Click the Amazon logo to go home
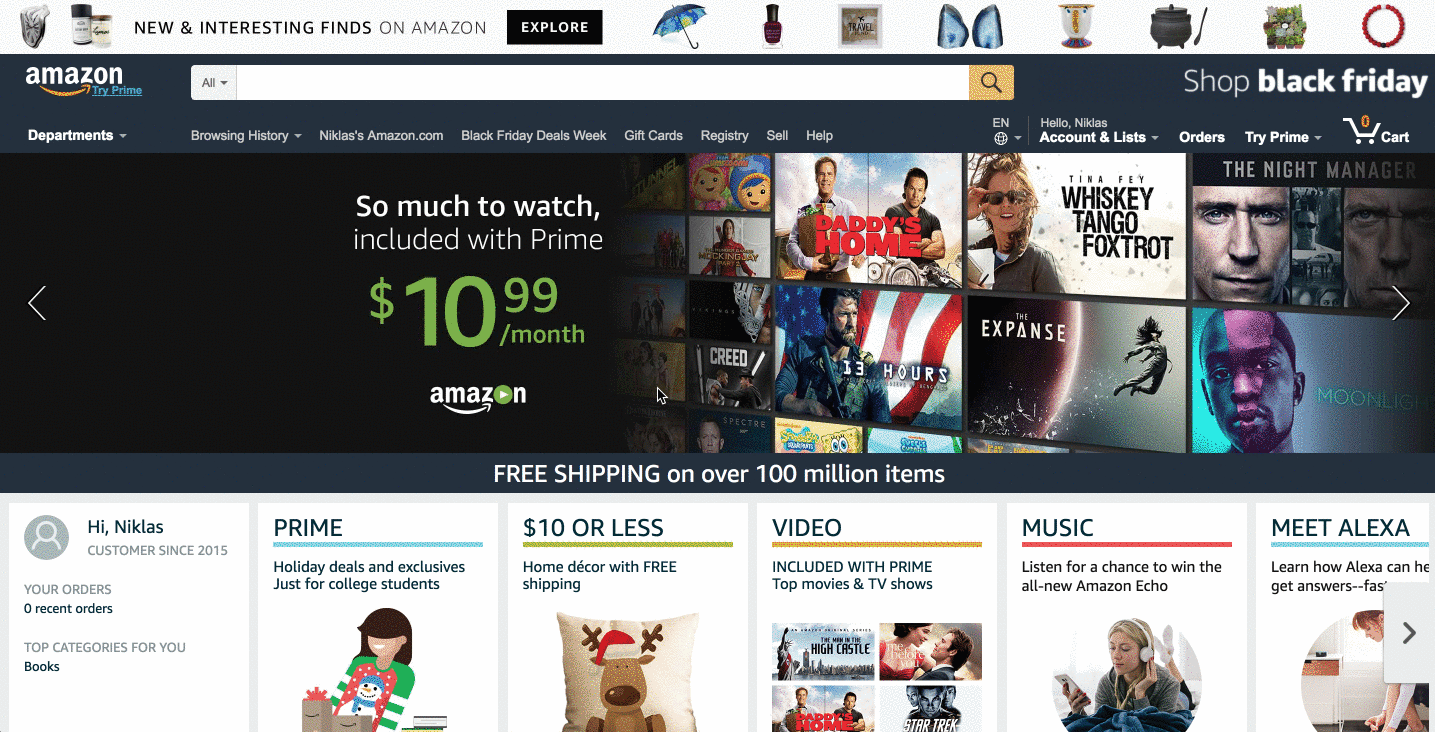 tap(74, 78)
